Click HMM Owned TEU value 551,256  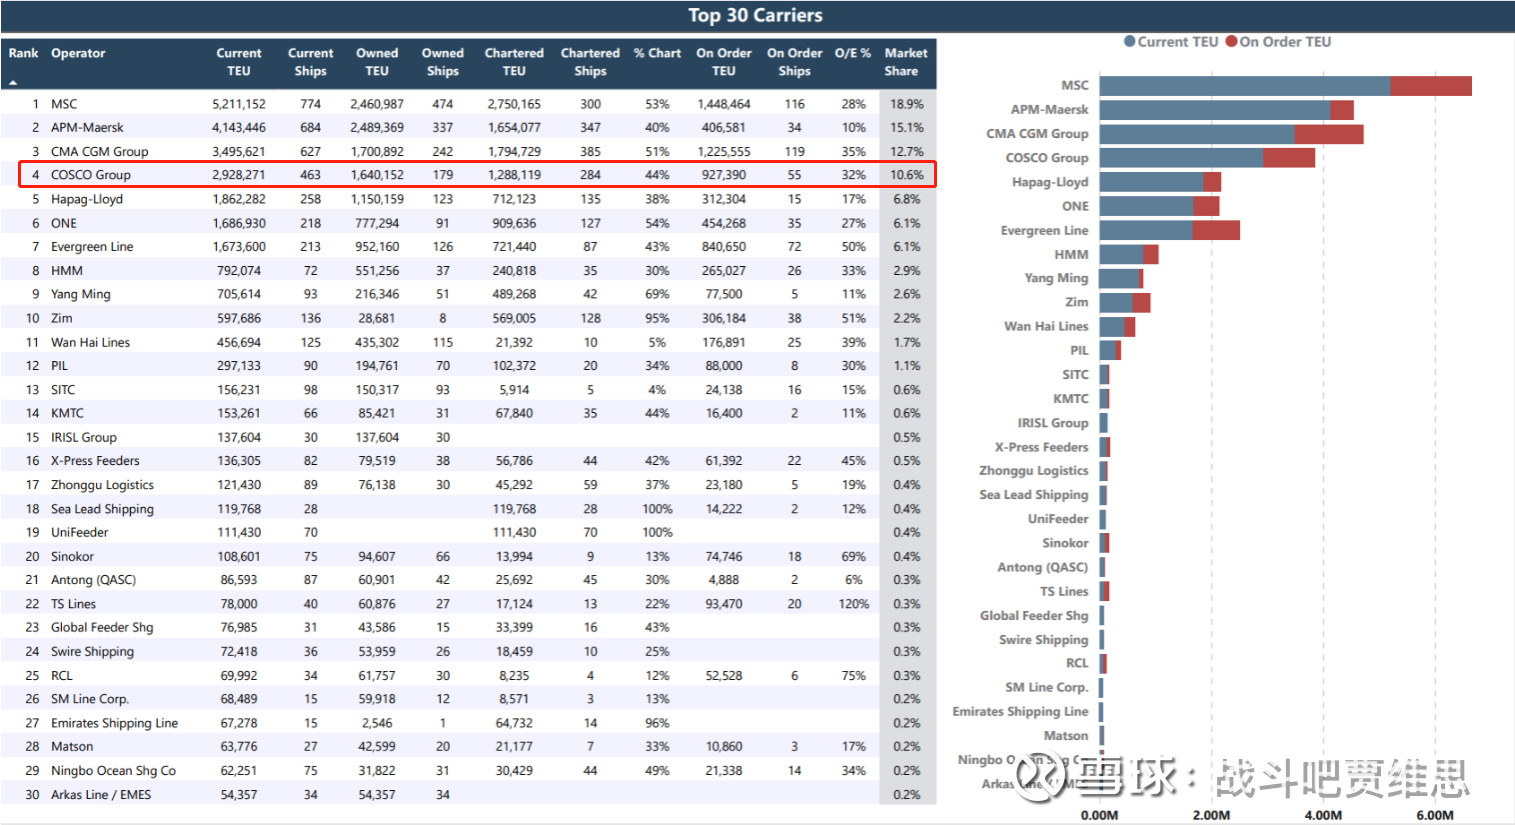[x=377, y=271]
